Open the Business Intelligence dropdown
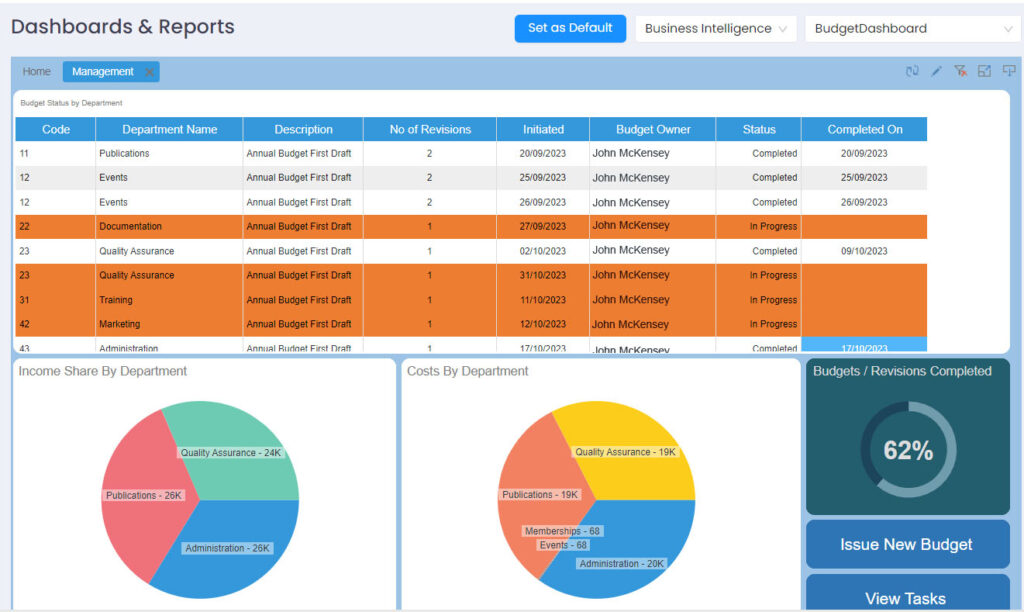The width and height of the screenshot is (1024, 612). tap(715, 28)
